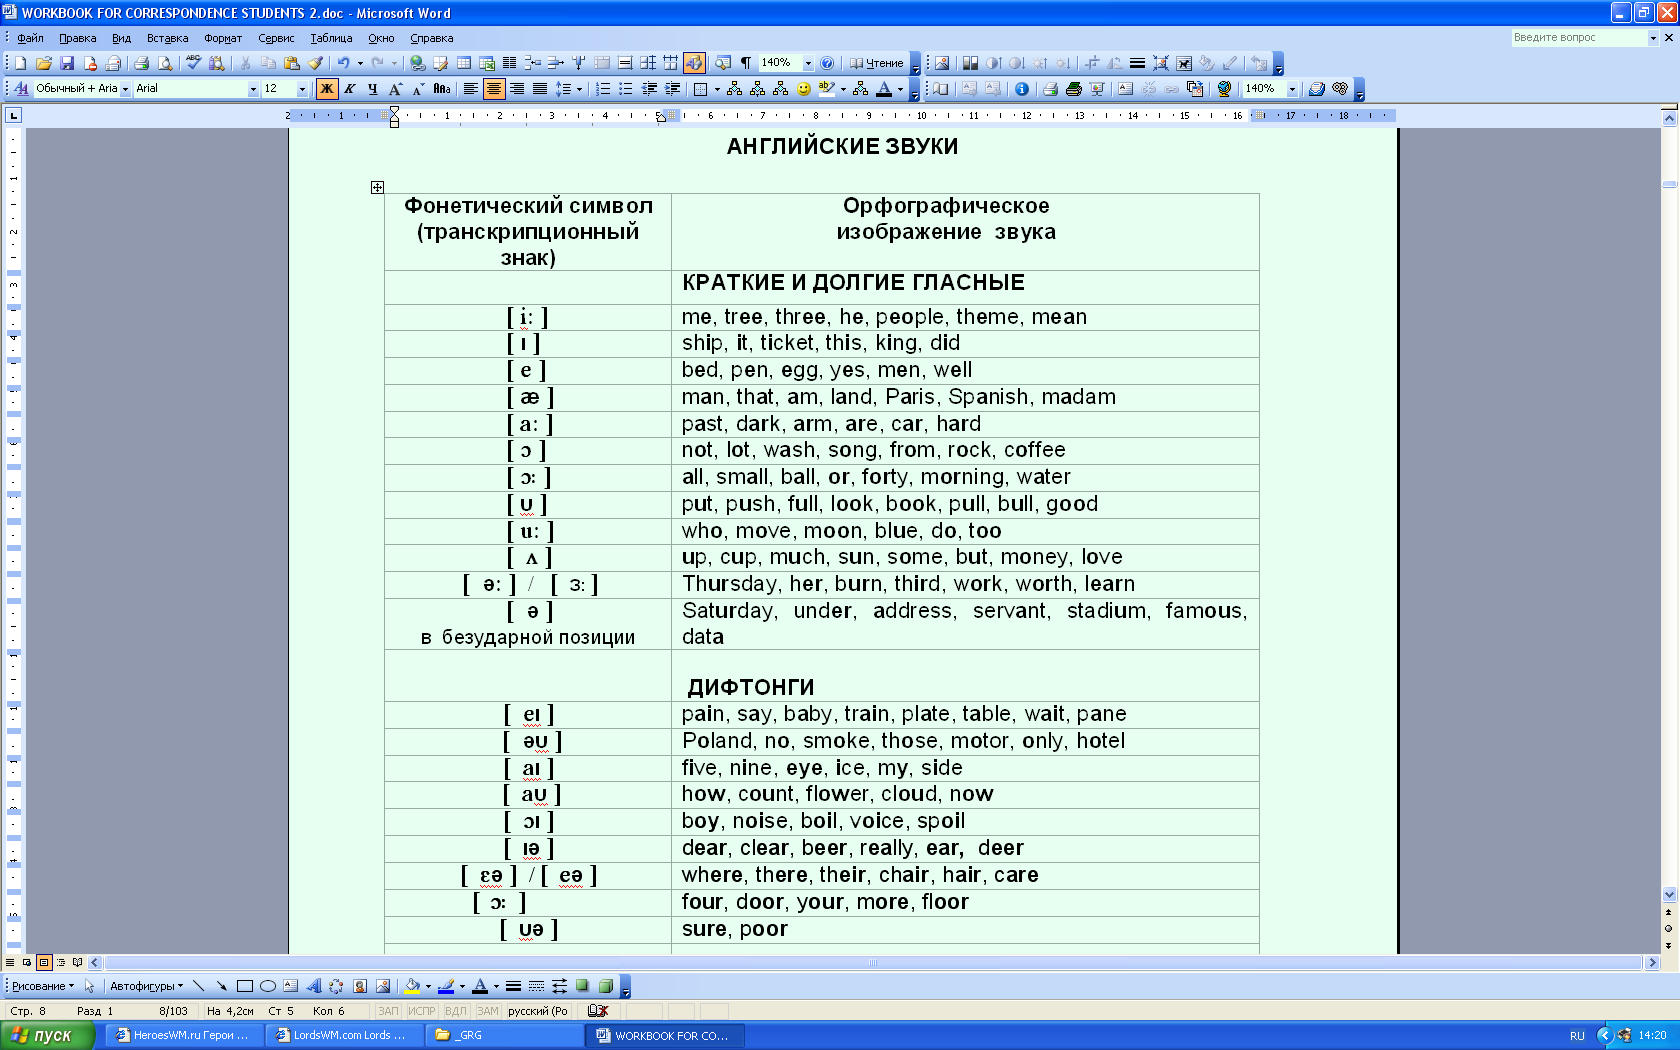Toggle center alignment
Viewport: 1680px width, 1050px height.
(494, 89)
